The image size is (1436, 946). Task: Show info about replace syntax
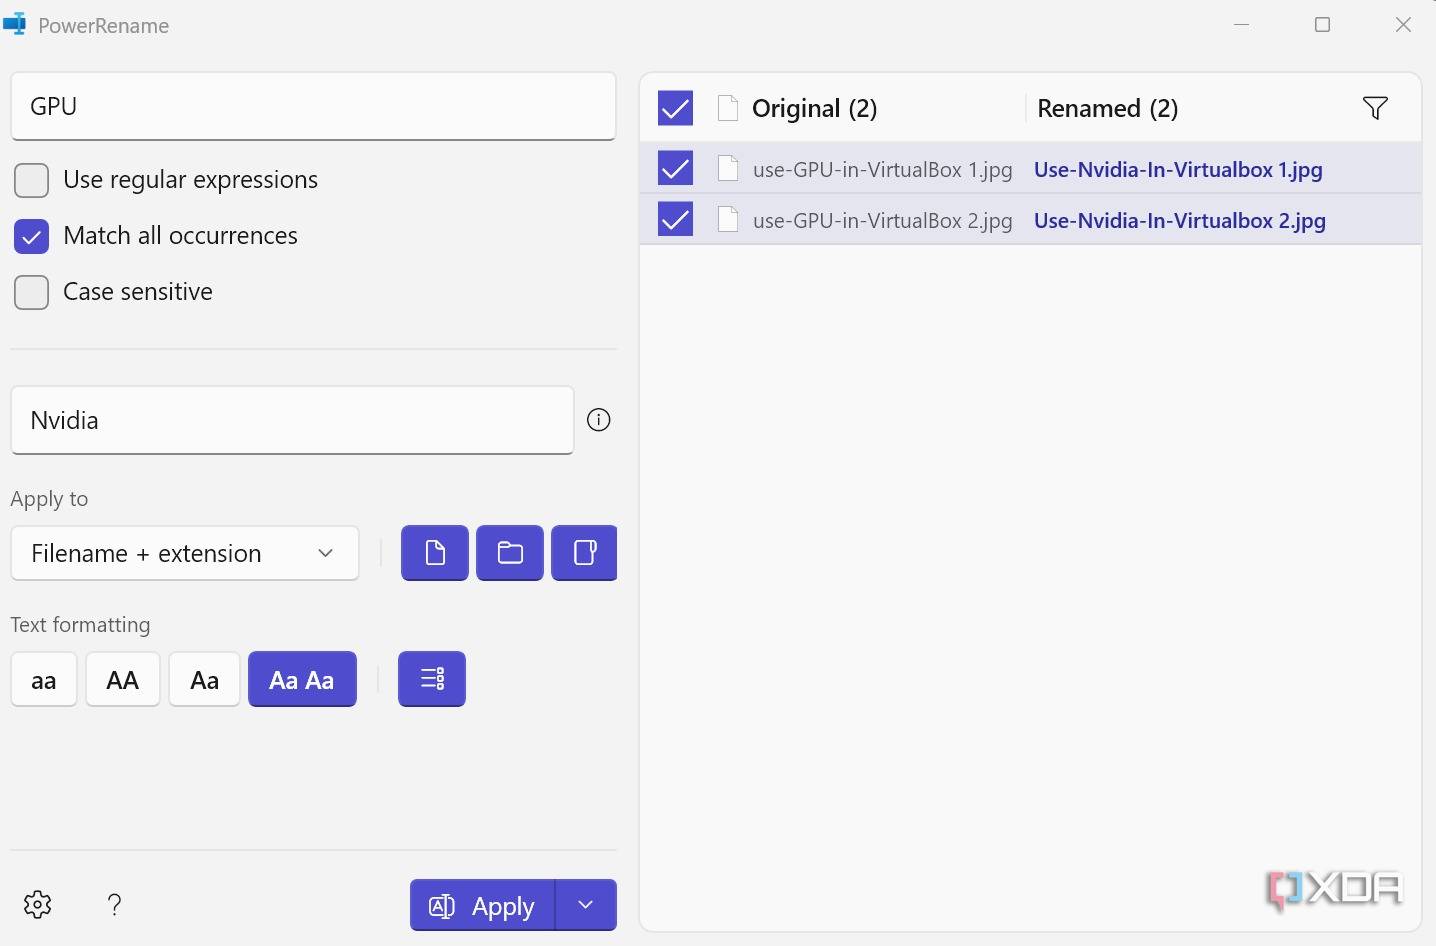point(598,420)
